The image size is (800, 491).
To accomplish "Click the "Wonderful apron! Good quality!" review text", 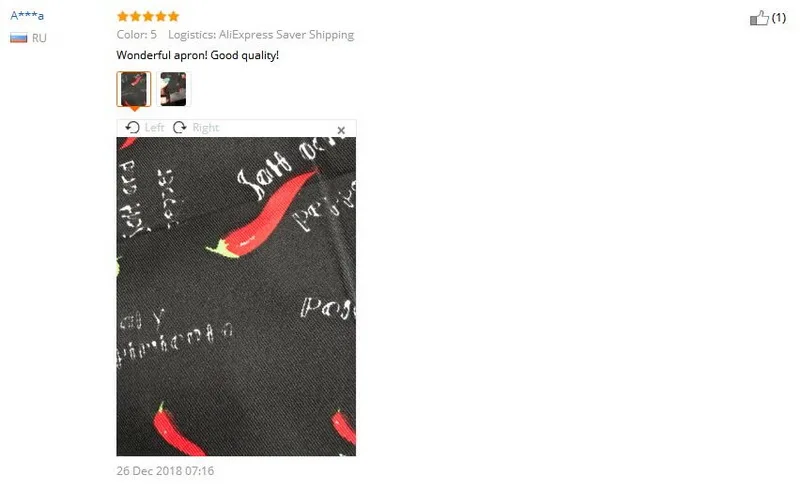I will (x=198, y=55).
